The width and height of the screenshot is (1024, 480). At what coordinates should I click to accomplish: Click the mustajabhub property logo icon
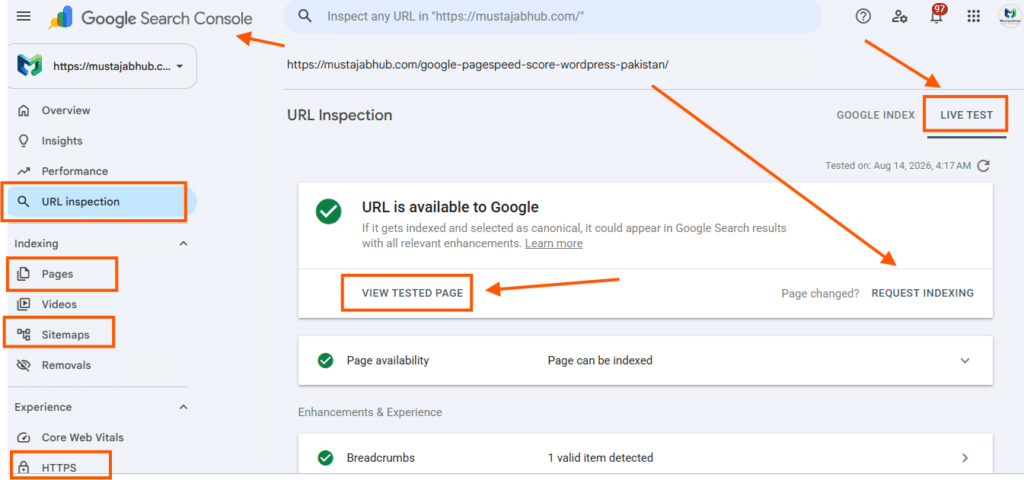[x=30, y=66]
